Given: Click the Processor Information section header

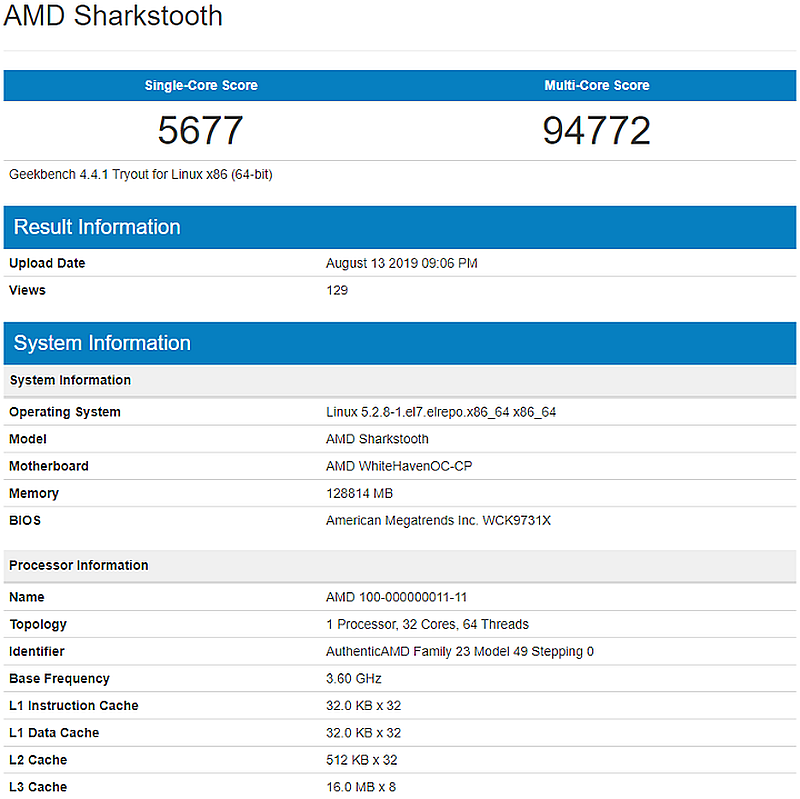Looking at the screenshot, I should point(78,565).
